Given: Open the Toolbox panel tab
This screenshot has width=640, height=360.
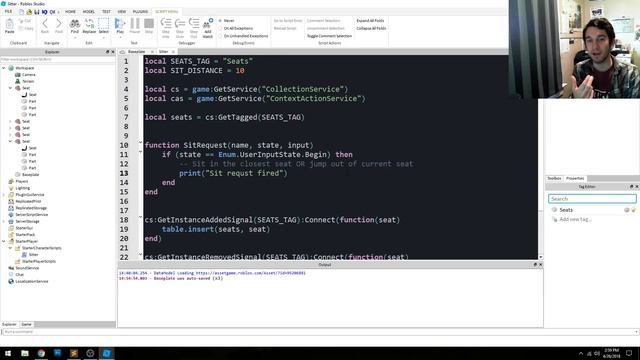Looking at the screenshot, I should pyautogui.click(x=554, y=178).
